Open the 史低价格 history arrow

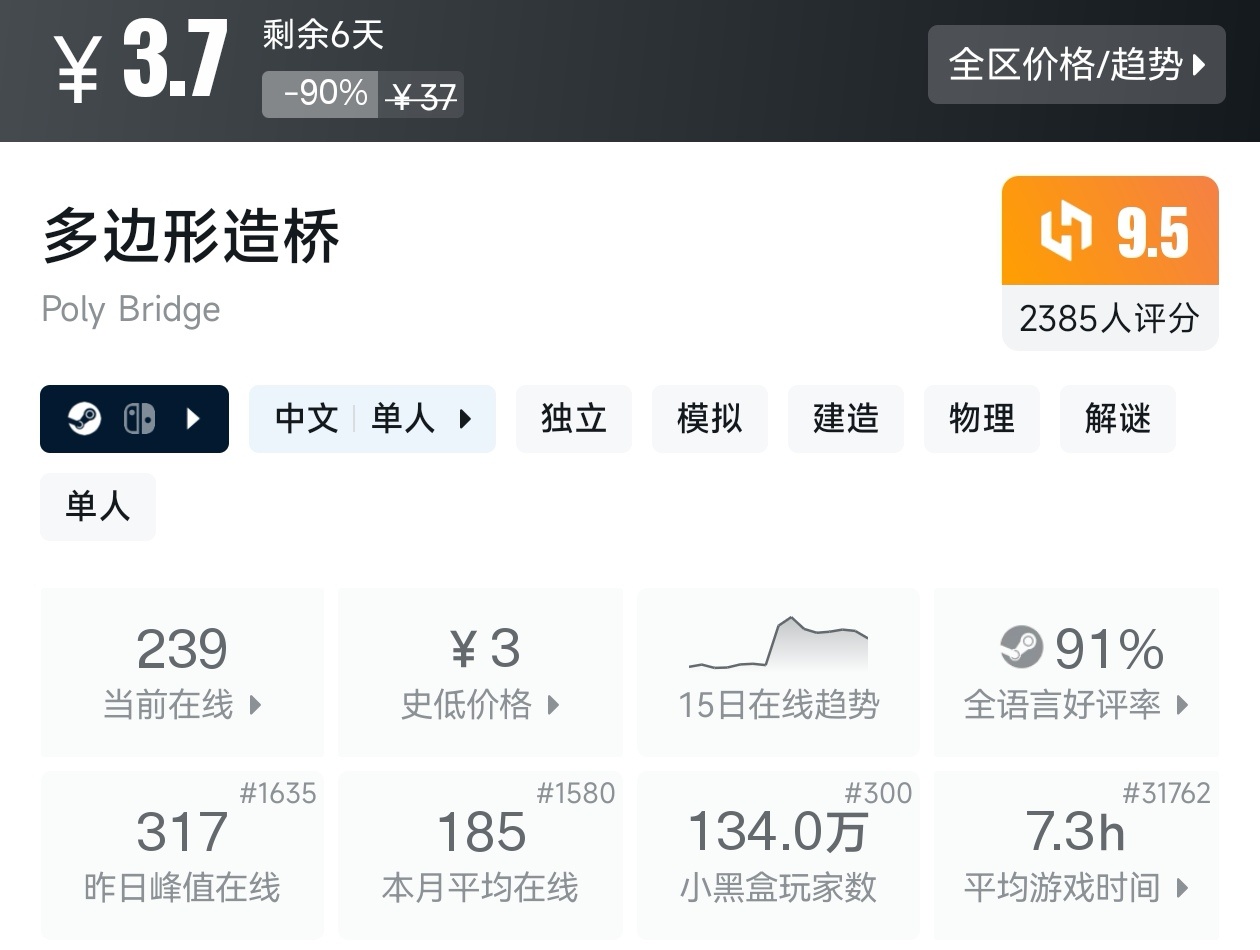tap(553, 705)
